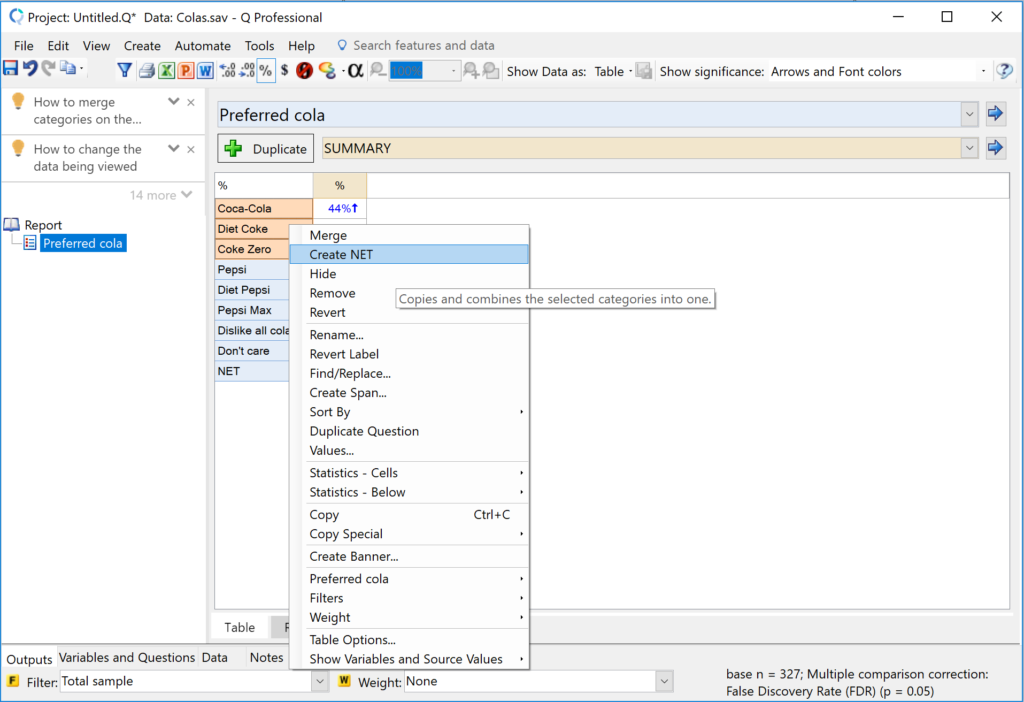Undo the last action
Viewport: 1024px width, 702px height.
(x=30, y=69)
